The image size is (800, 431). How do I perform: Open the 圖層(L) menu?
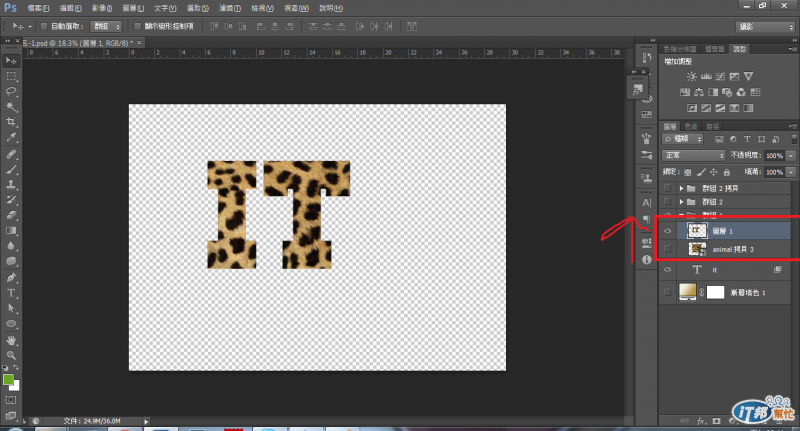pyautogui.click(x=133, y=8)
